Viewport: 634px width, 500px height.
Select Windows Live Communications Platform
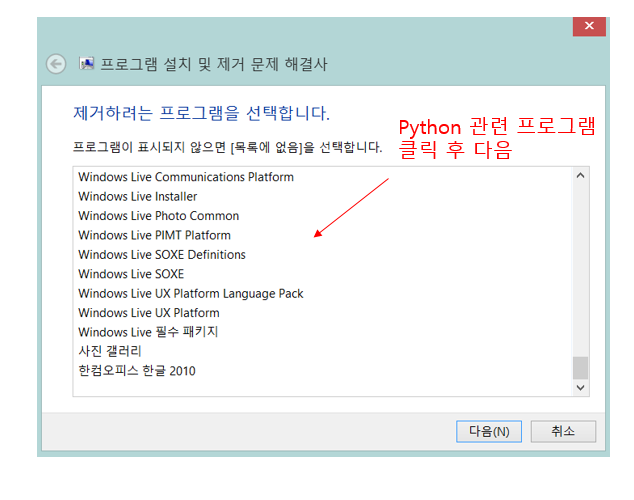point(323,177)
